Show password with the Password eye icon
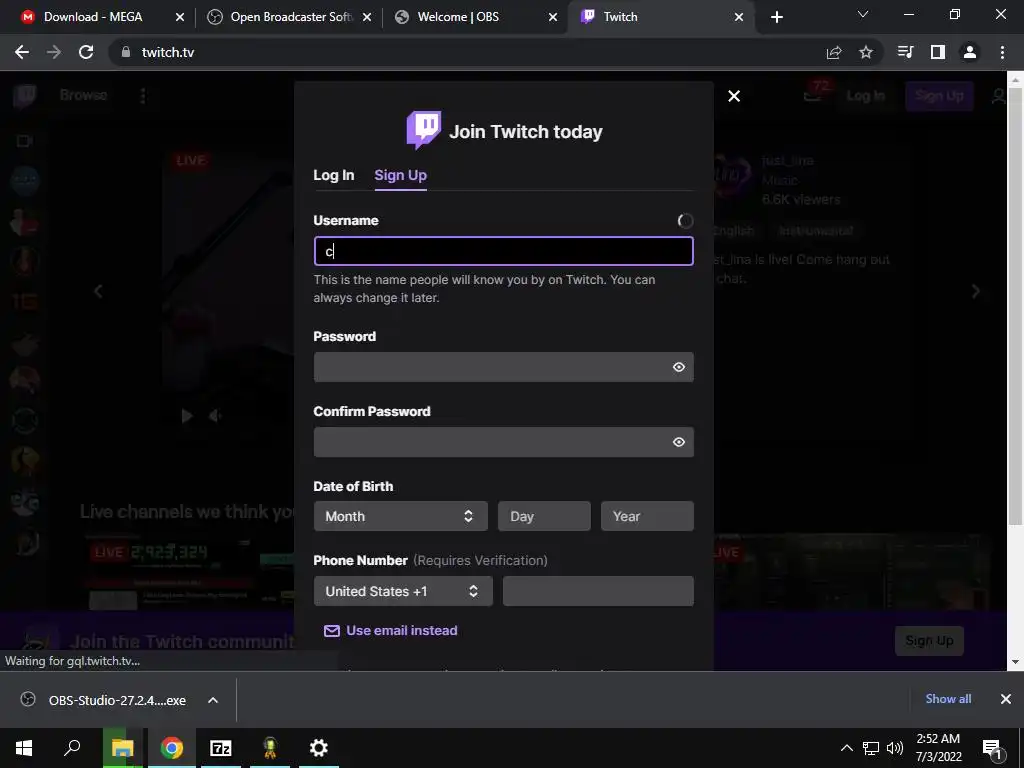The width and height of the screenshot is (1024, 768). pos(679,367)
